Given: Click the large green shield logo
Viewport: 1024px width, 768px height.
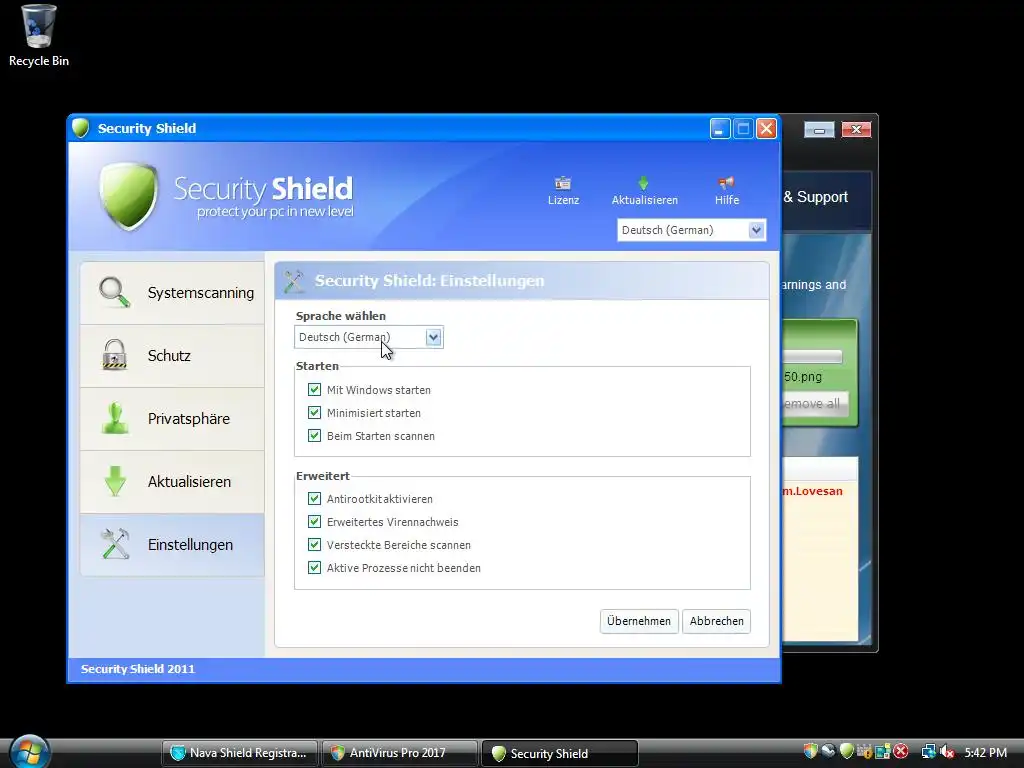Looking at the screenshot, I should [129, 196].
